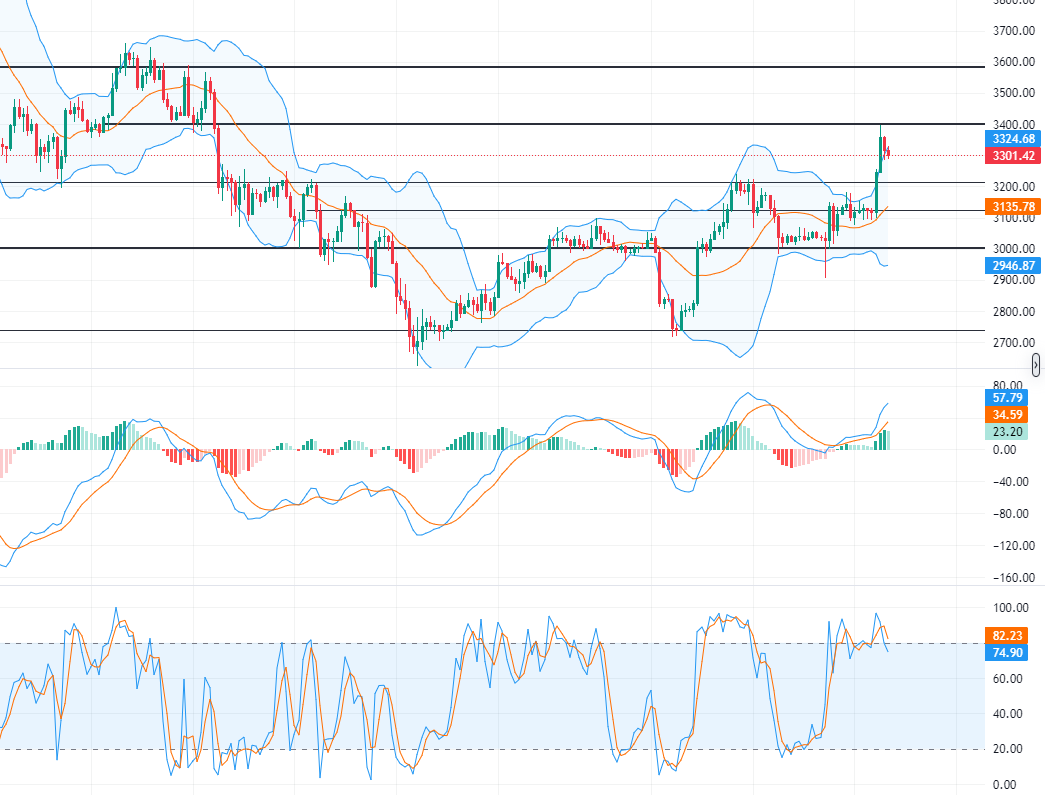Click the orange 3135.78 moving average label
The height and width of the screenshot is (795, 1045).
(x=1012, y=207)
